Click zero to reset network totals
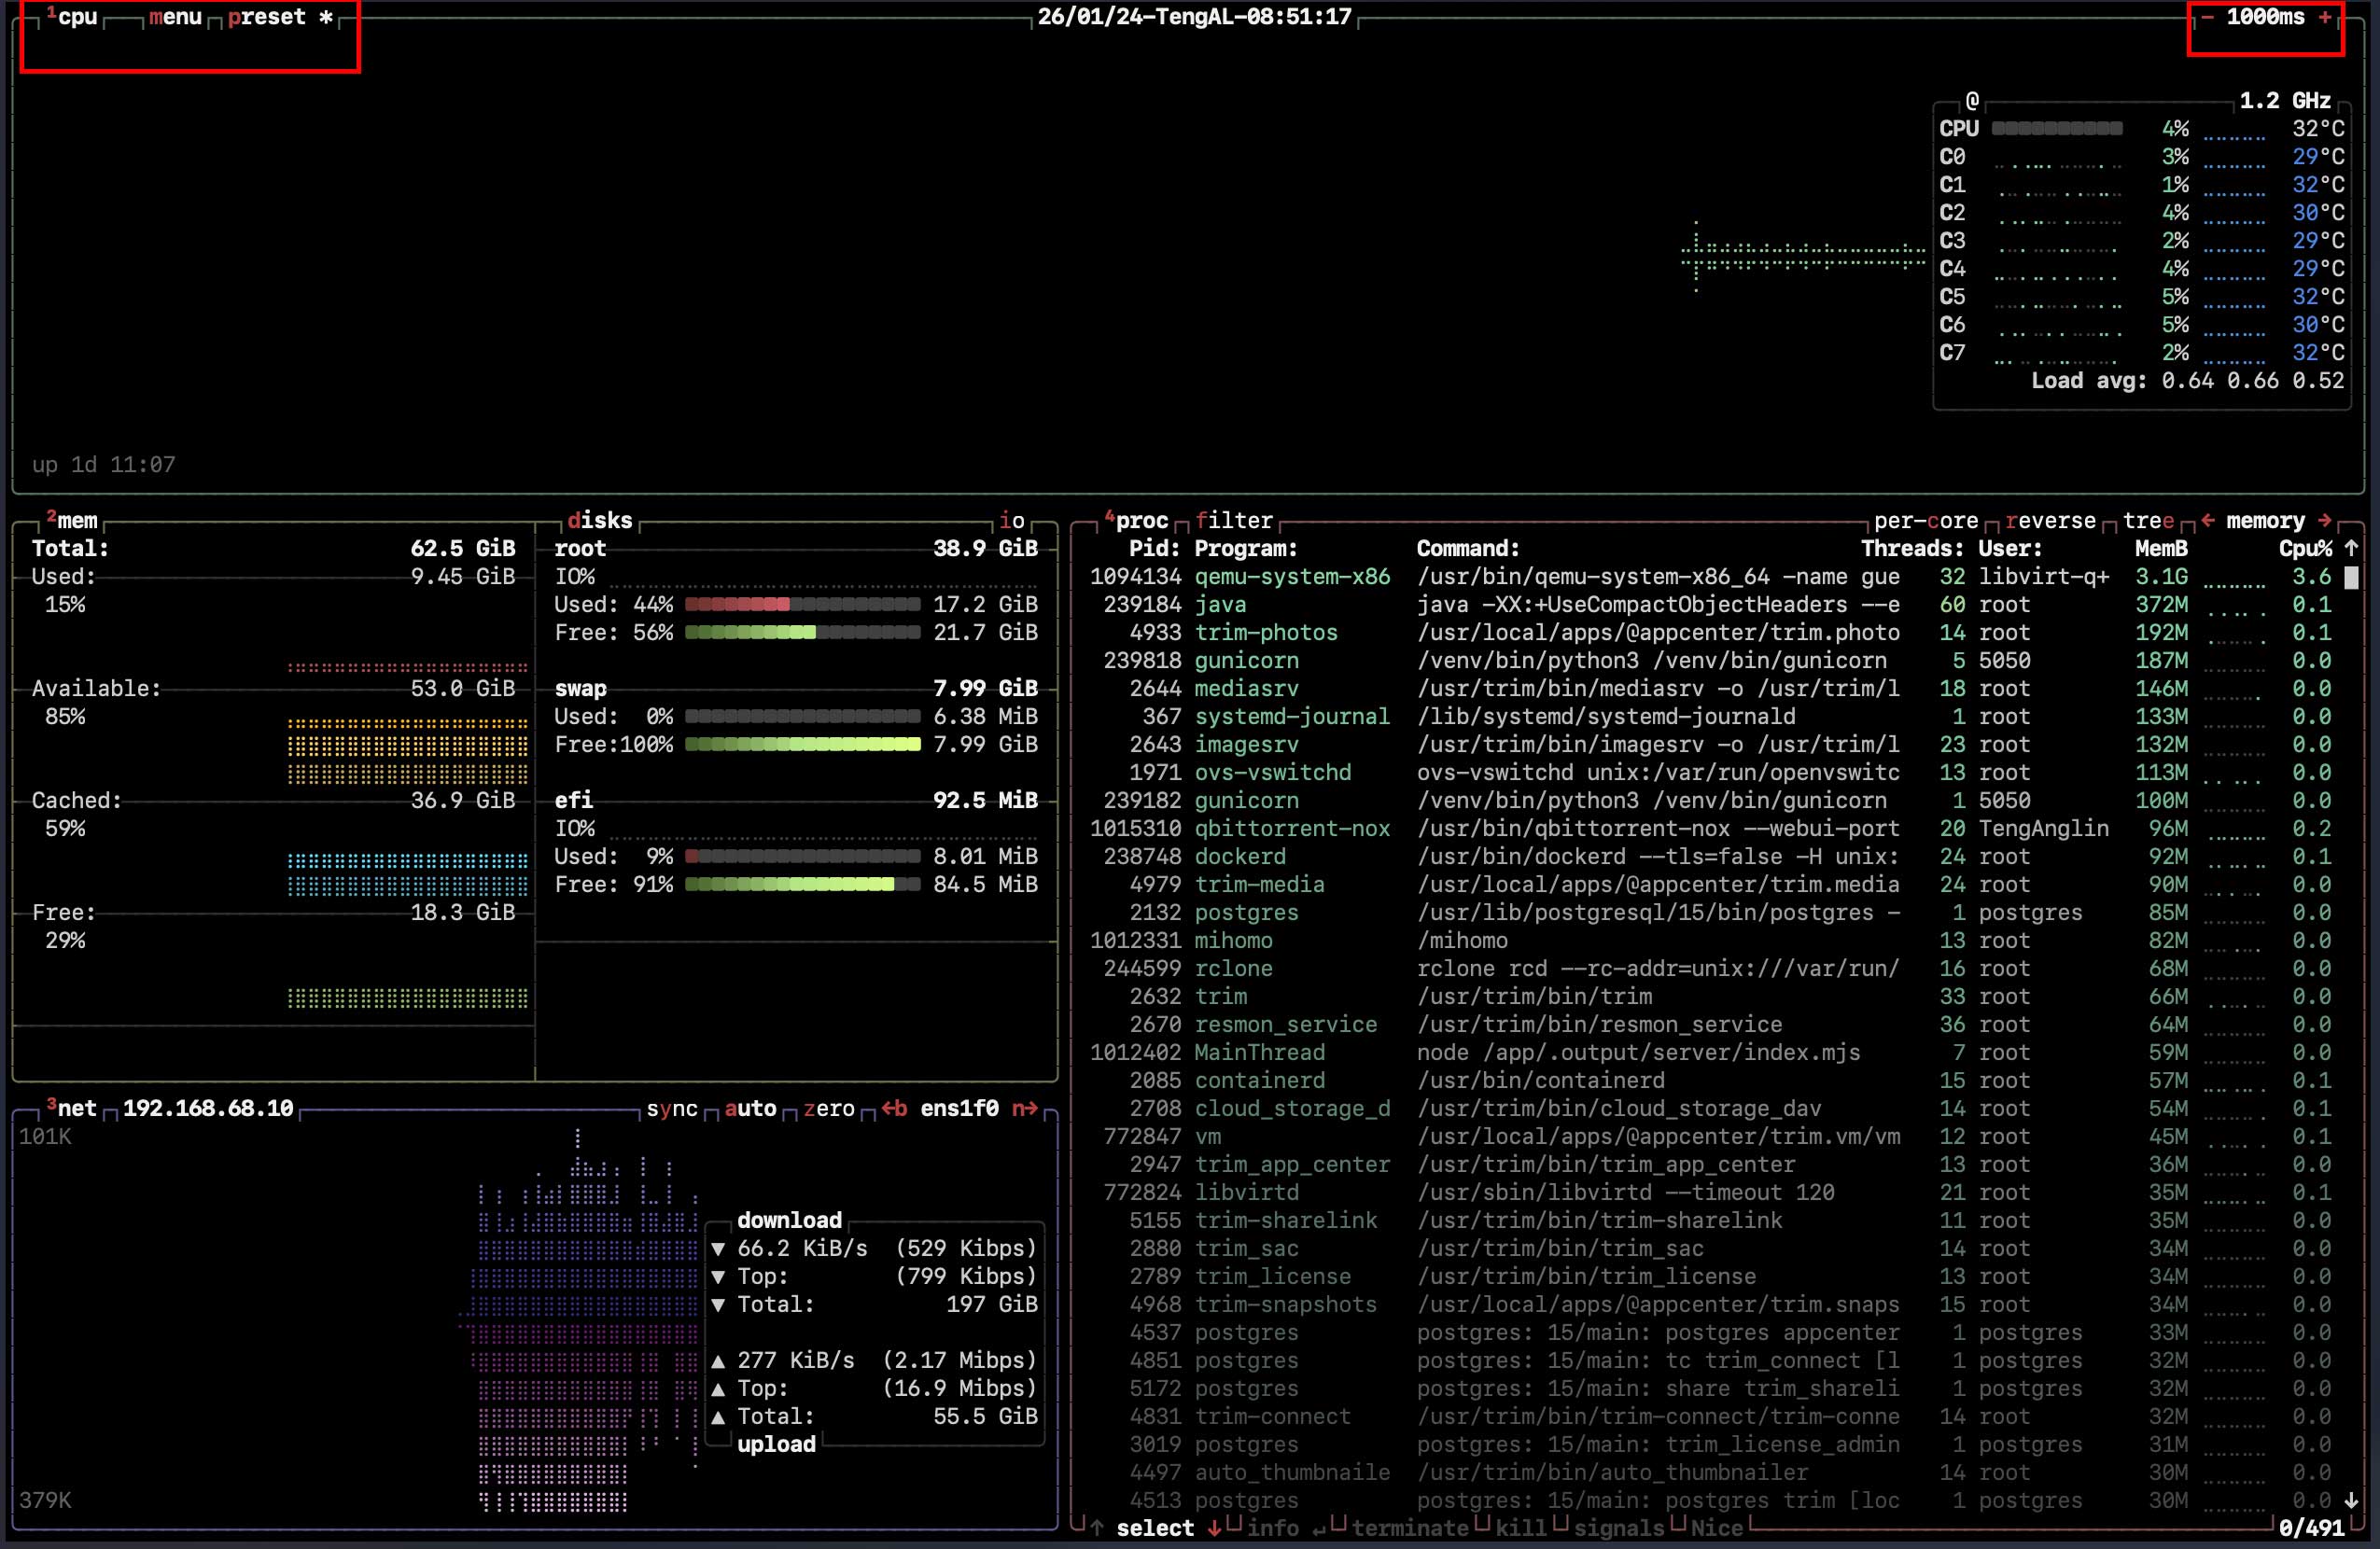 829,1108
